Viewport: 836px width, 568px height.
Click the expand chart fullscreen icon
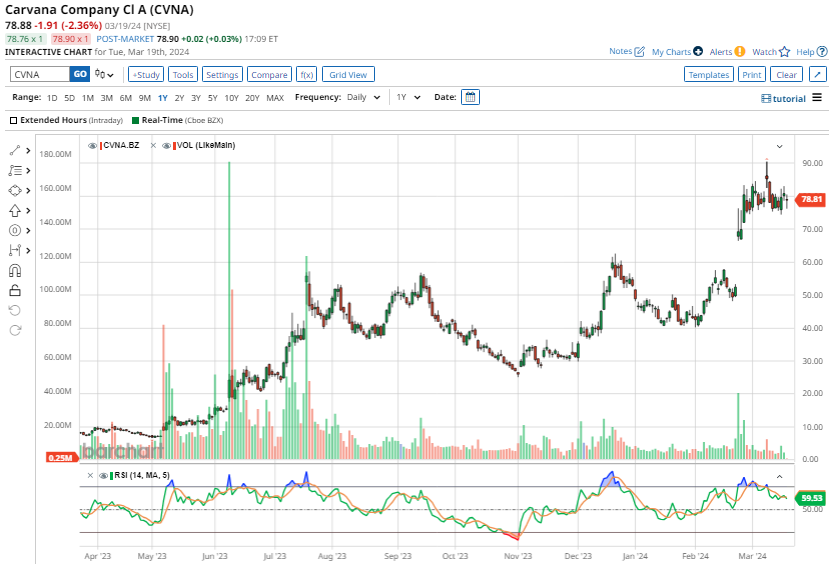click(x=817, y=74)
